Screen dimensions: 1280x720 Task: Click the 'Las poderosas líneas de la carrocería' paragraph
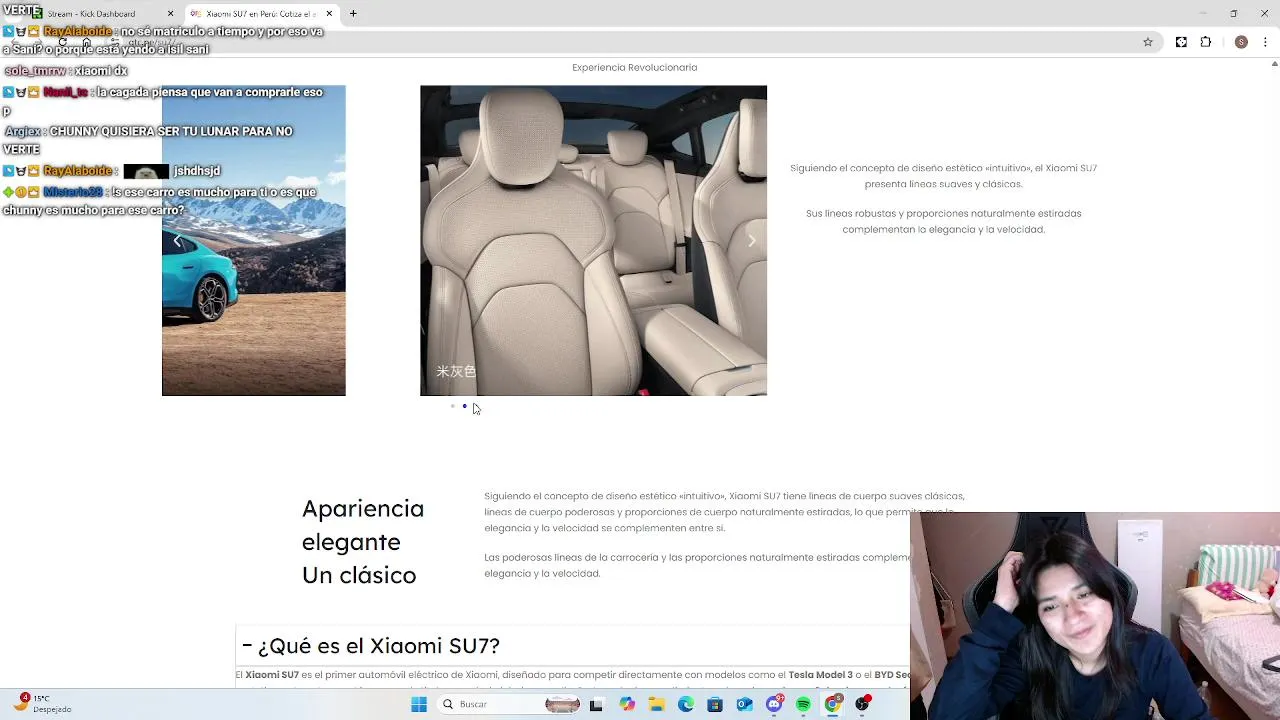697,565
